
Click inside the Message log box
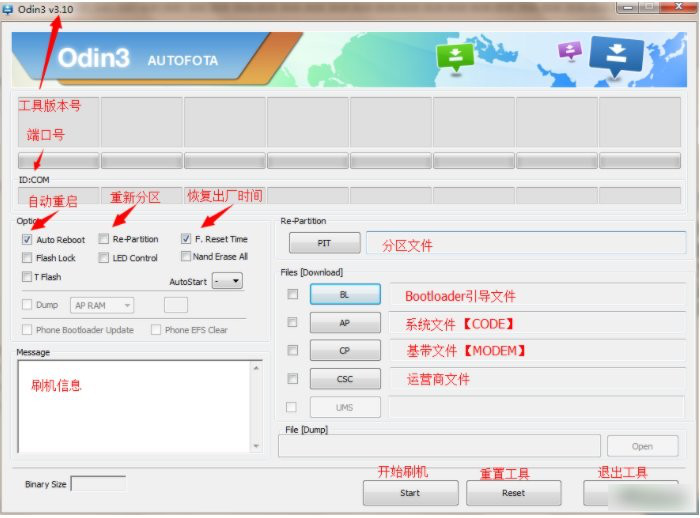tap(135, 406)
